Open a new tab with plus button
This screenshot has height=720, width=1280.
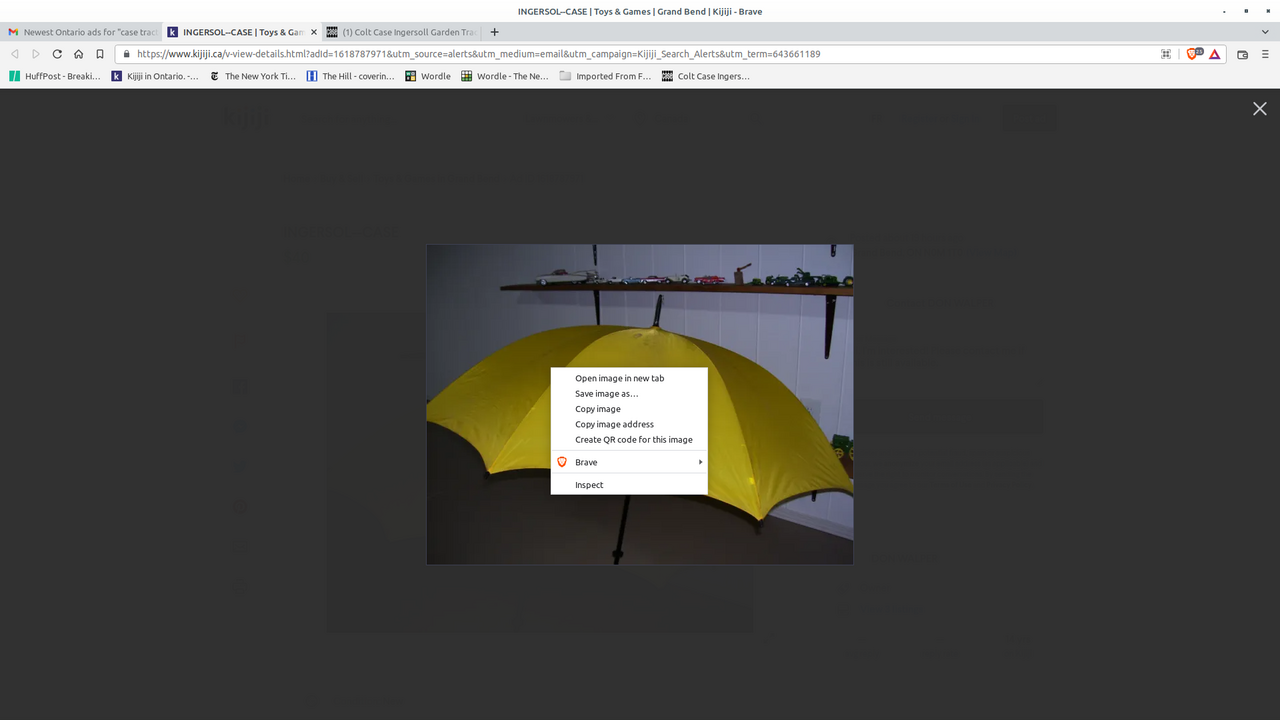(494, 32)
